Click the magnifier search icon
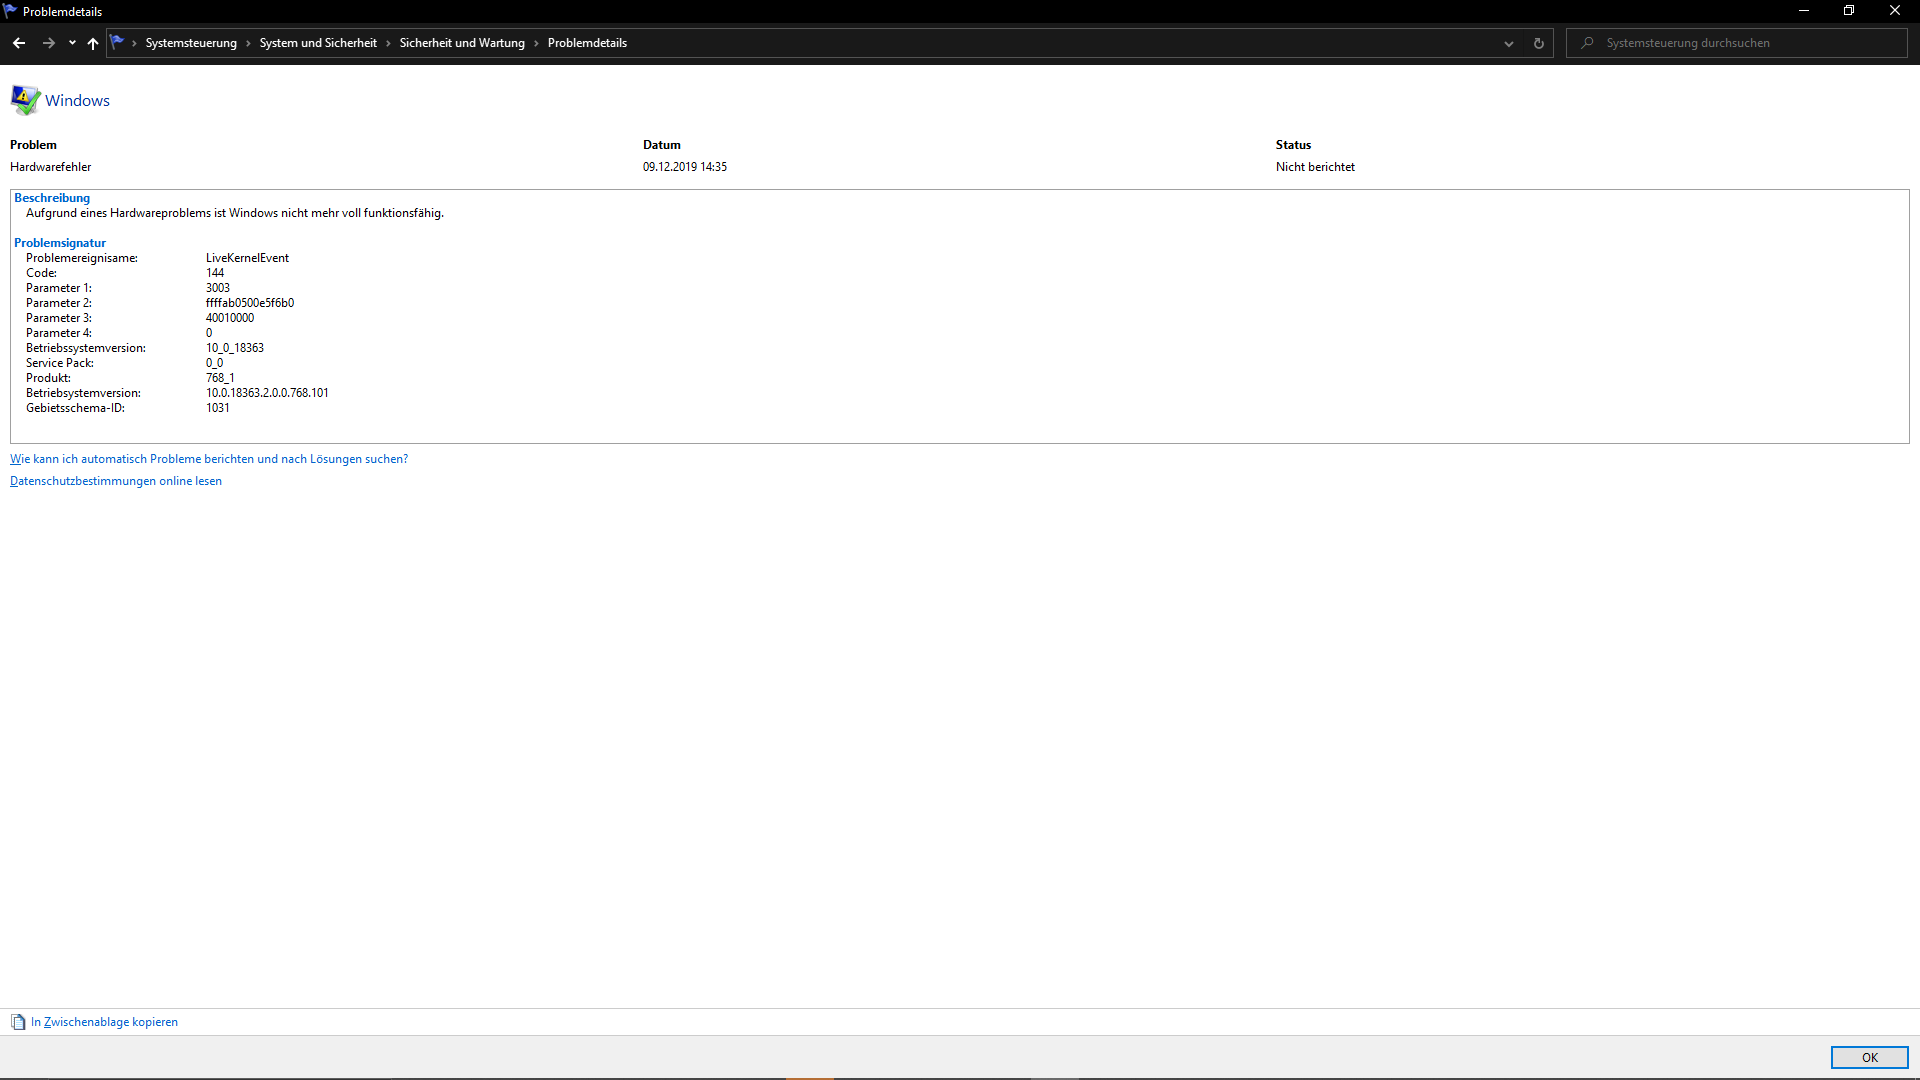The width and height of the screenshot is (1920, 1080). pos(1587,43)
